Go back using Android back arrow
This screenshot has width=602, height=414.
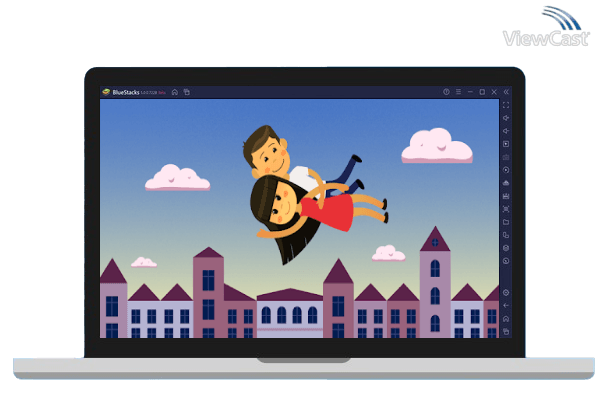click(506, 306)
